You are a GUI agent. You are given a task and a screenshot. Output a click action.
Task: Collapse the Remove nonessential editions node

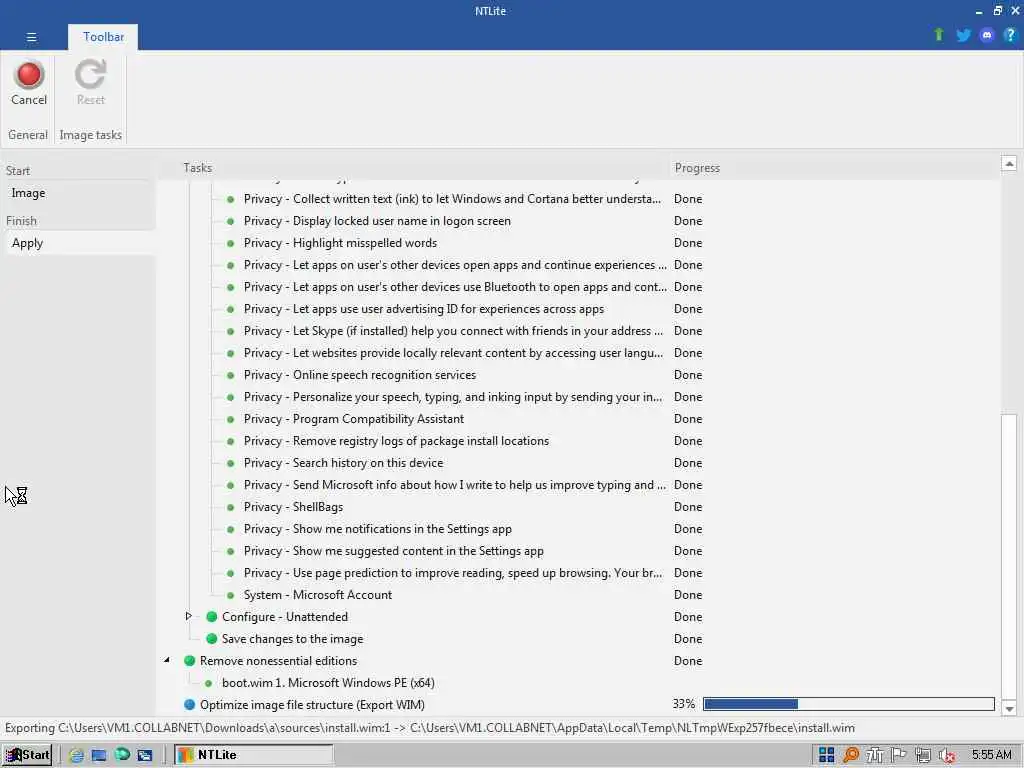tap(167, 660)
